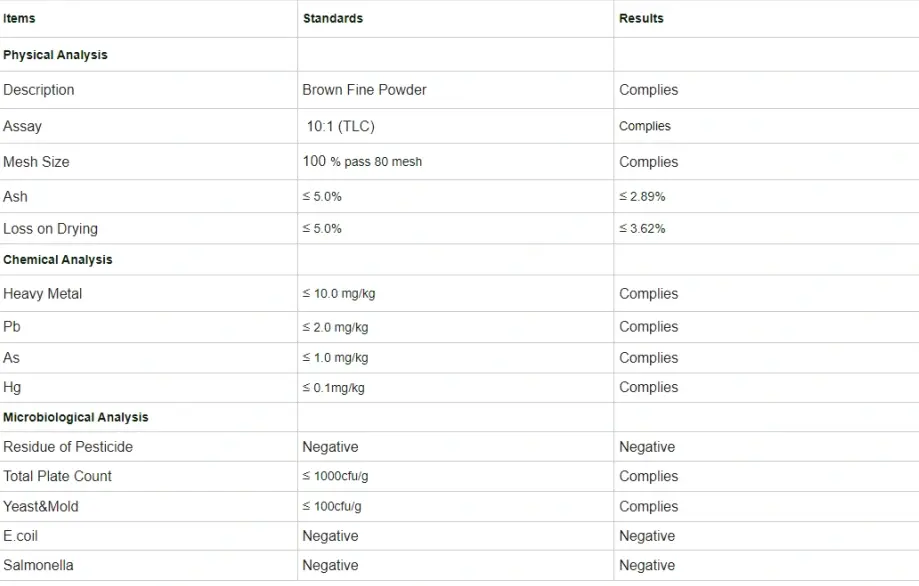Click the Standards column header
The height and width of the screenshot is (586, 919).
(x=333, y=18)
